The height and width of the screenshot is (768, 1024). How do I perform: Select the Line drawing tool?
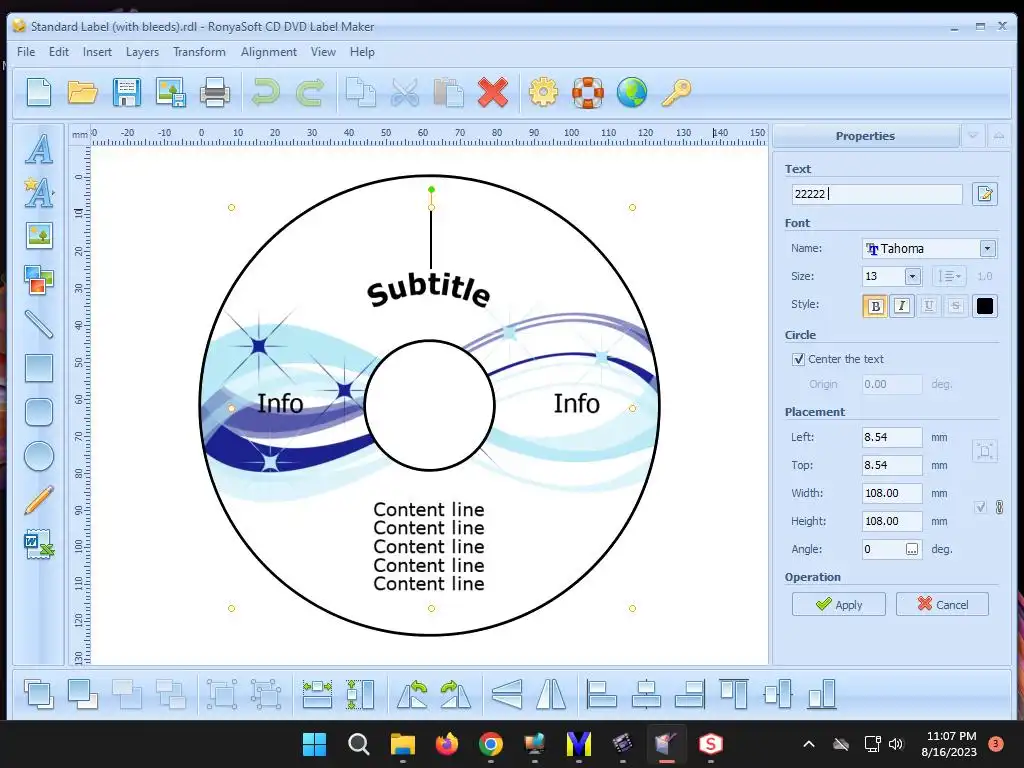pos(39,324)
